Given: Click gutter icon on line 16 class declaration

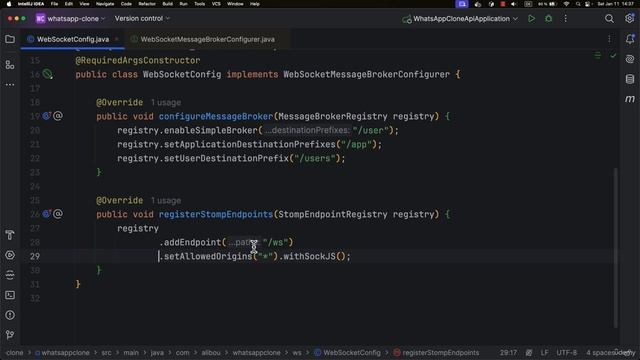Looking at the screenshot, I should [x=48, y=74].
